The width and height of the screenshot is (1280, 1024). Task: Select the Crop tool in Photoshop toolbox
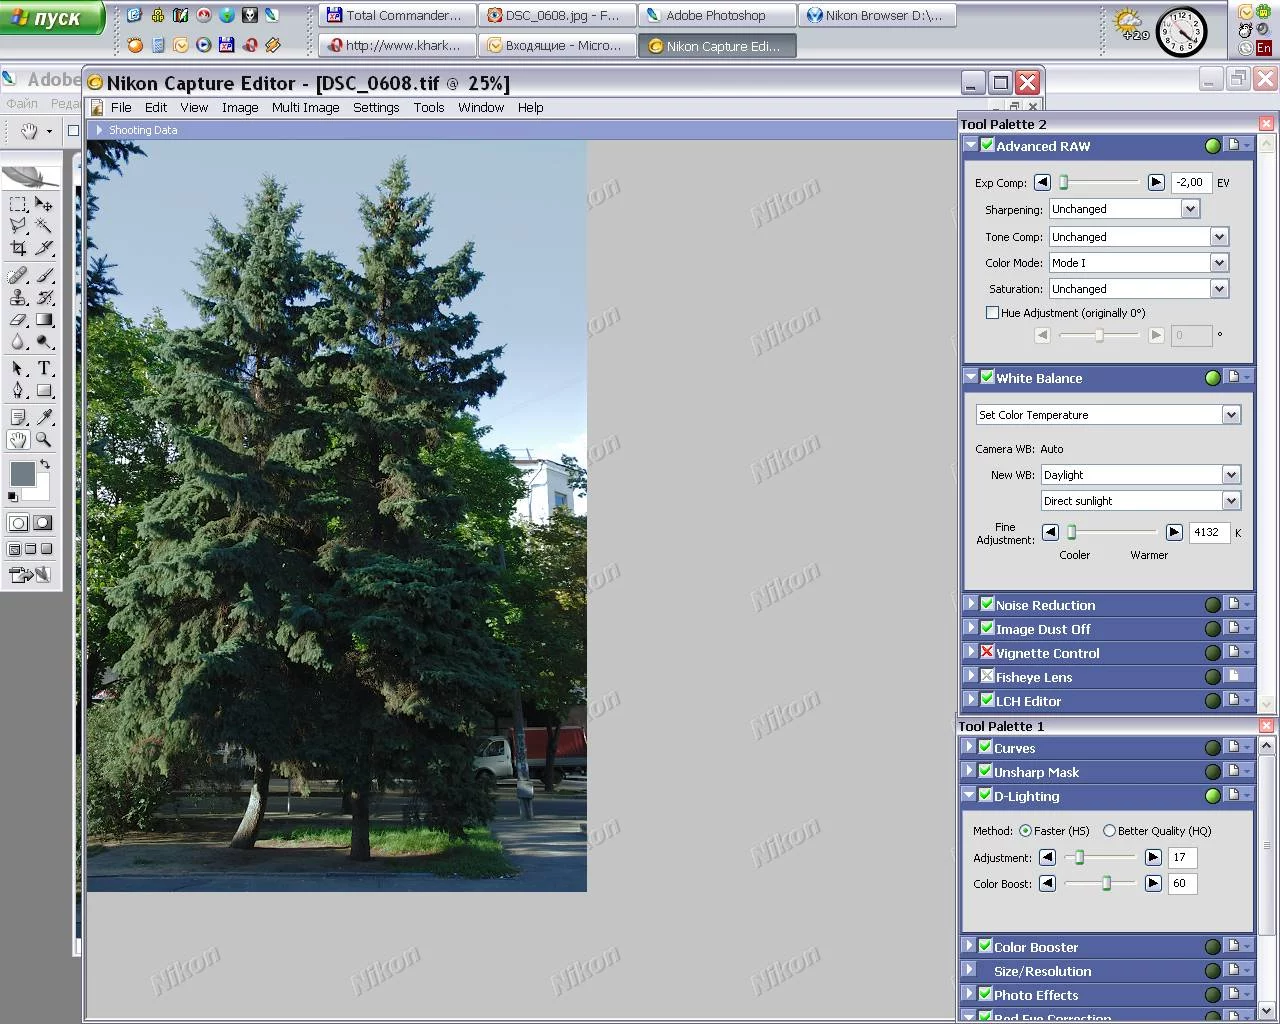click(18, 248)
